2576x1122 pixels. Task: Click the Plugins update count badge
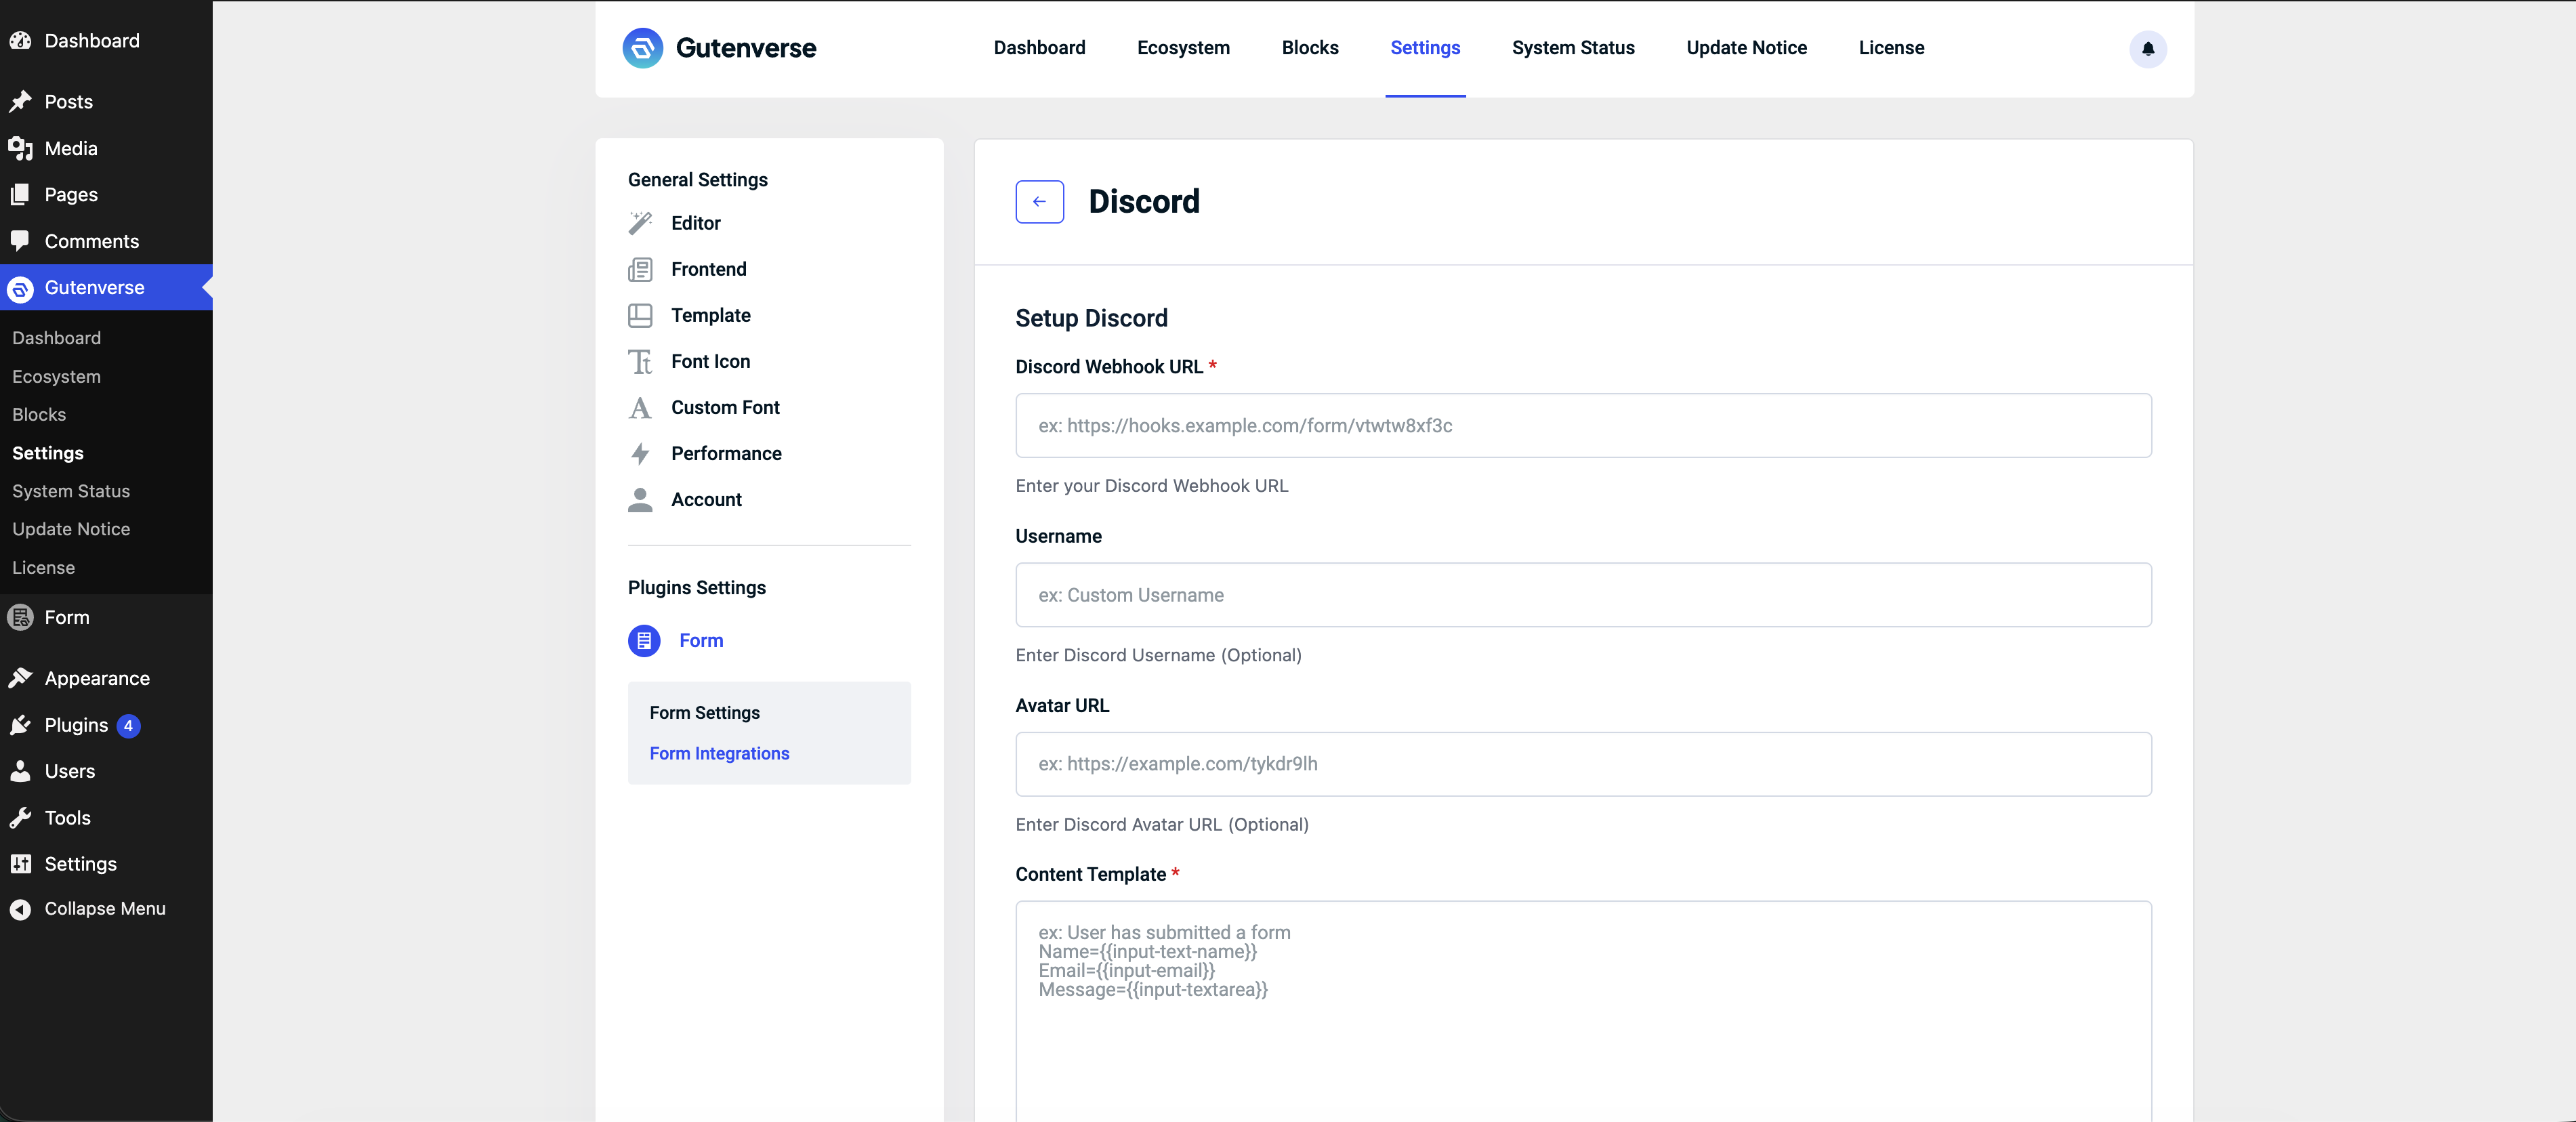[x=128, y=726]
